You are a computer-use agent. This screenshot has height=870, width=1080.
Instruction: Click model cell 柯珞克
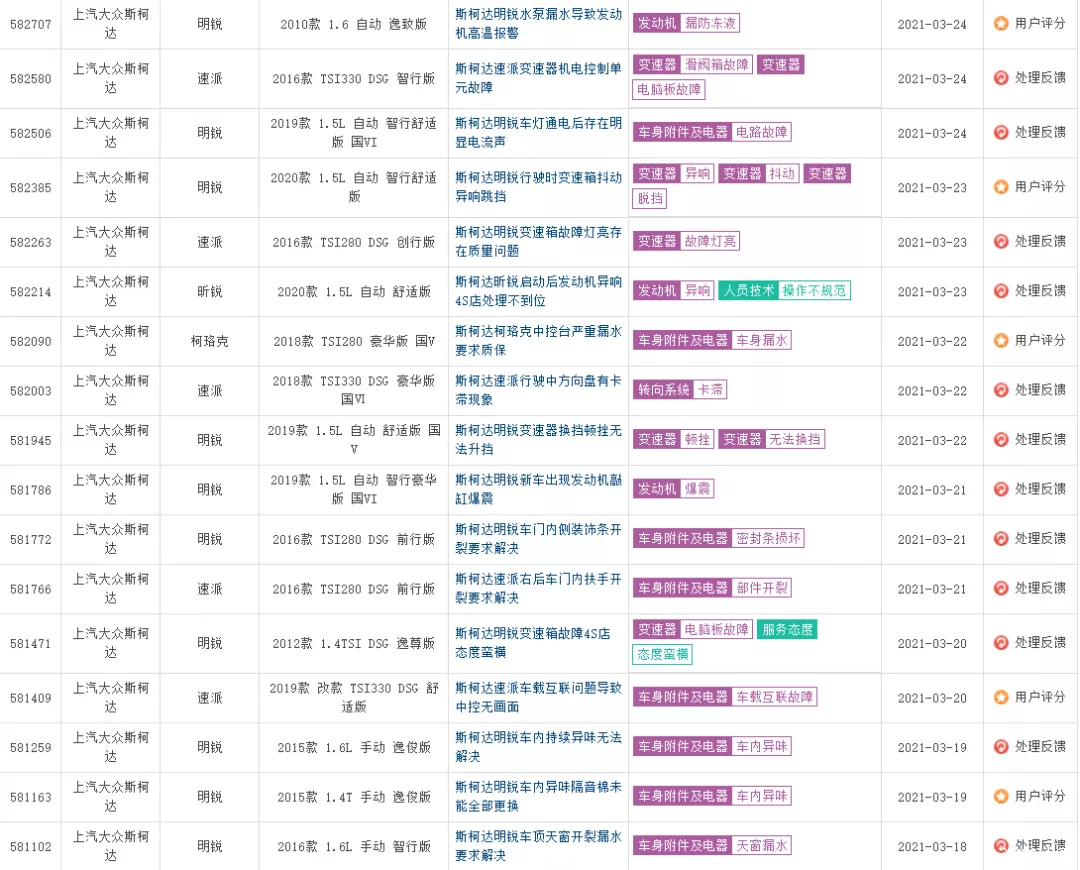point(209,341)
